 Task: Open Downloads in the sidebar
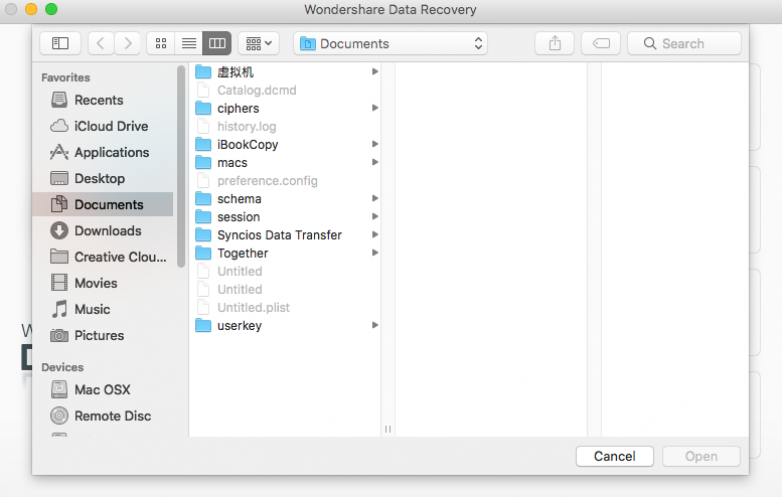(105, 231)
